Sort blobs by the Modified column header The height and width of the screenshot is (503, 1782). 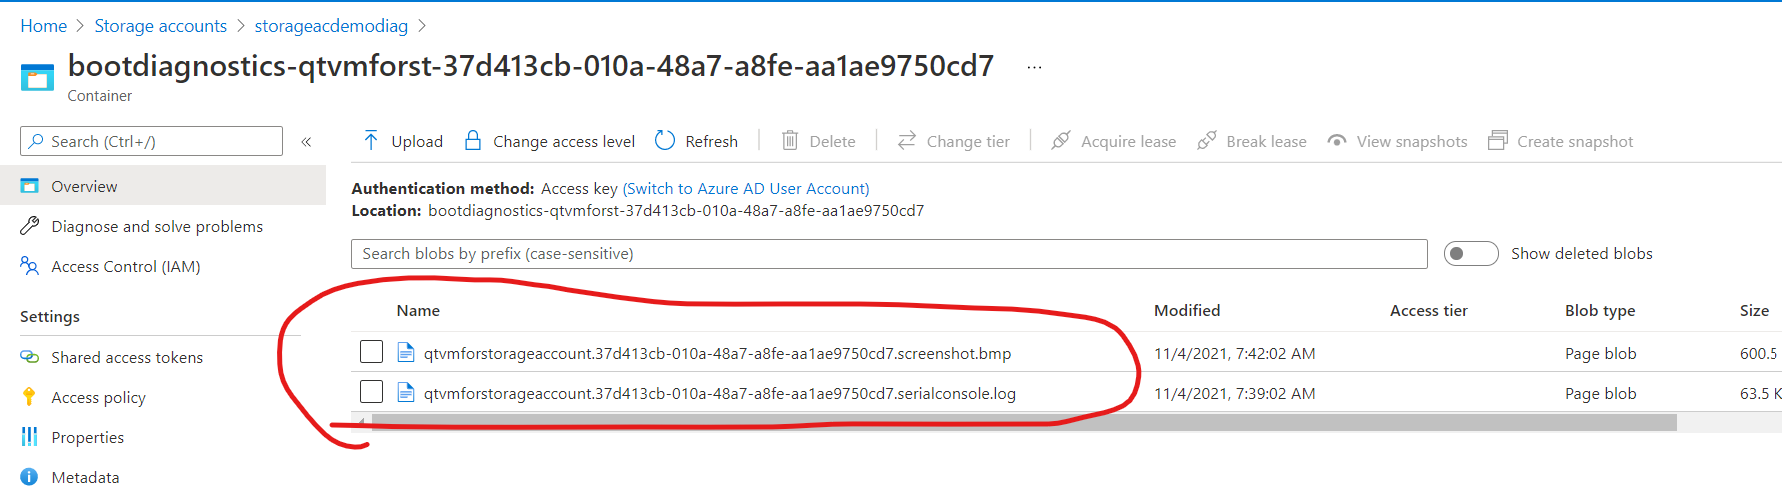point(1186,311)
